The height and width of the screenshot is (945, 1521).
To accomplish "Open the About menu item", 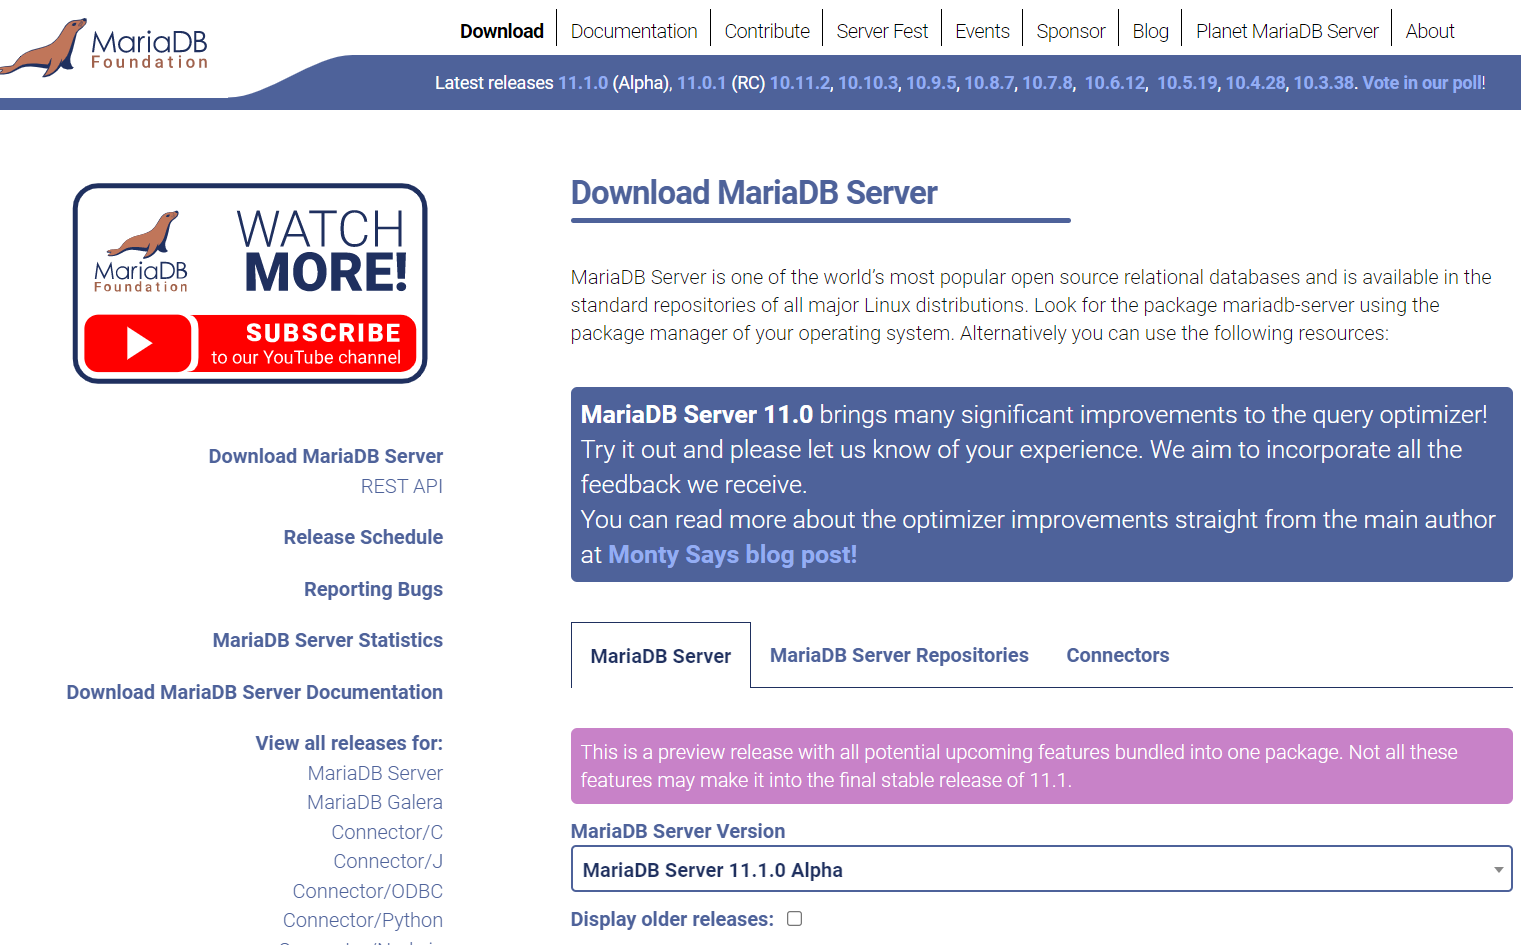I will (x=1430, y=31).
